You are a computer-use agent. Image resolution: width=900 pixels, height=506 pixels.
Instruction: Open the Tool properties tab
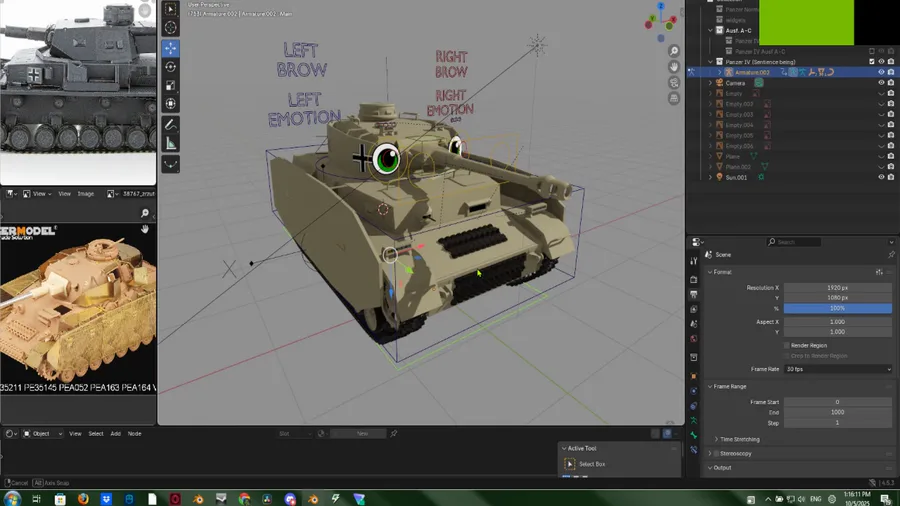693,261
